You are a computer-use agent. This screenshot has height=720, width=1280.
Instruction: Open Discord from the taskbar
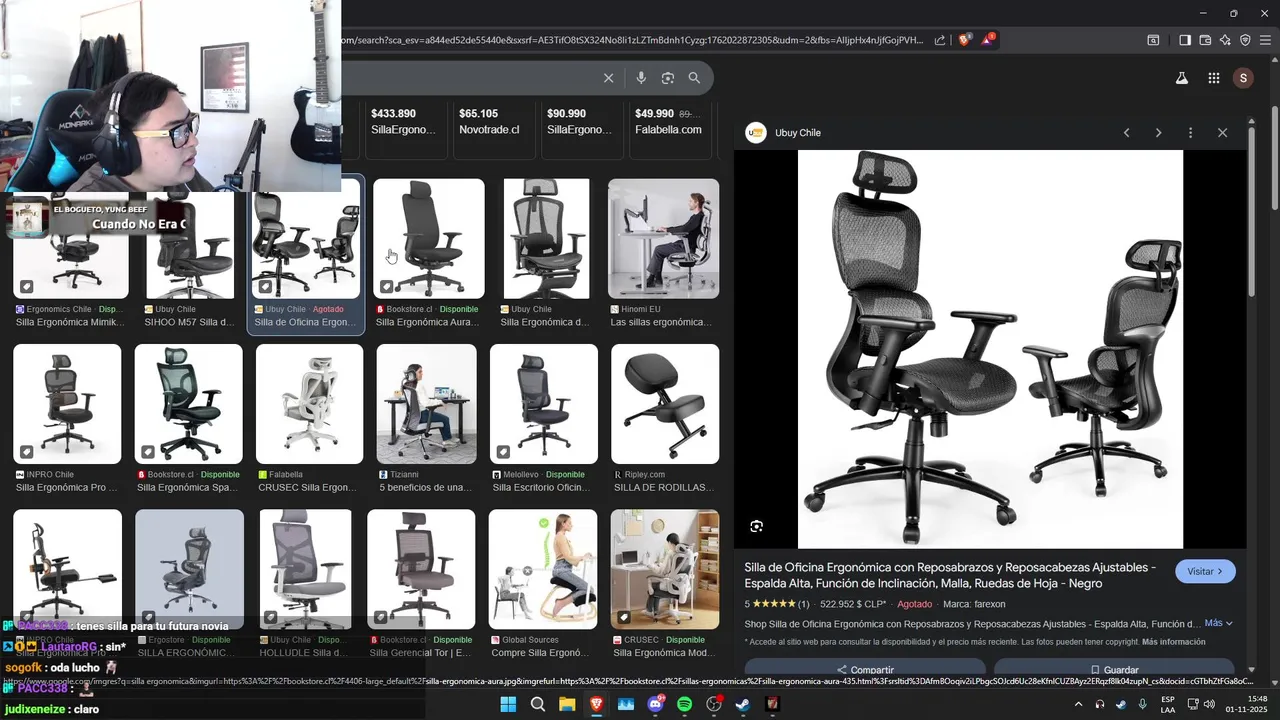point(656,704)
